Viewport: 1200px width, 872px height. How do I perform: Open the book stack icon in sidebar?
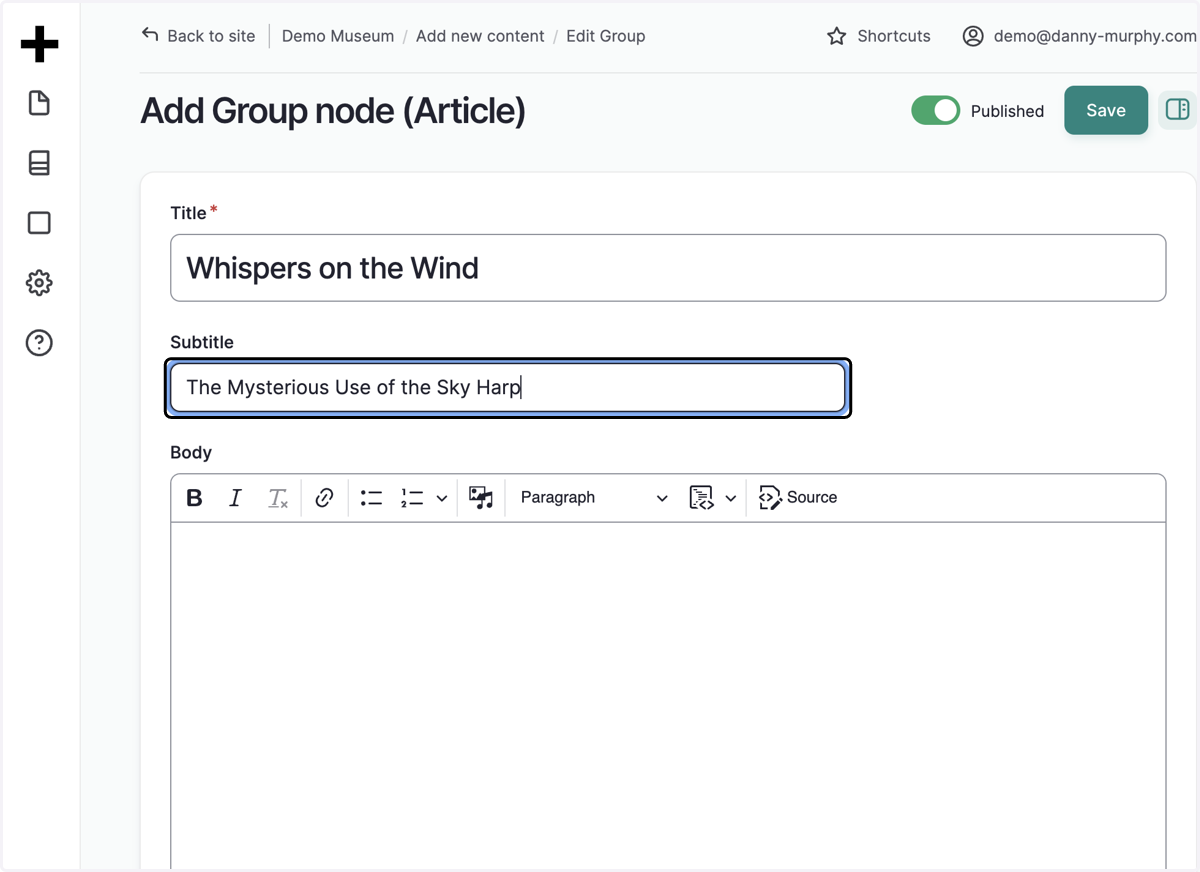(39, 163)
